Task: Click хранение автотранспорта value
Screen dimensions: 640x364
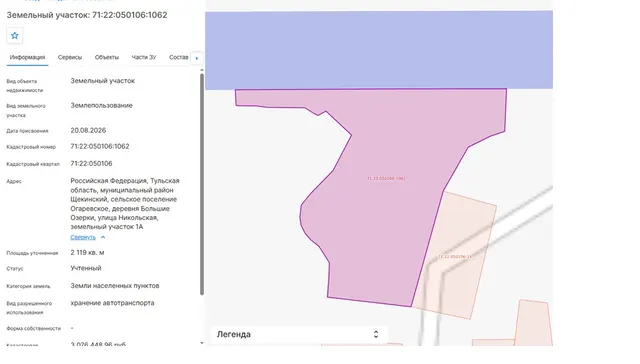Action: [112, 303]
